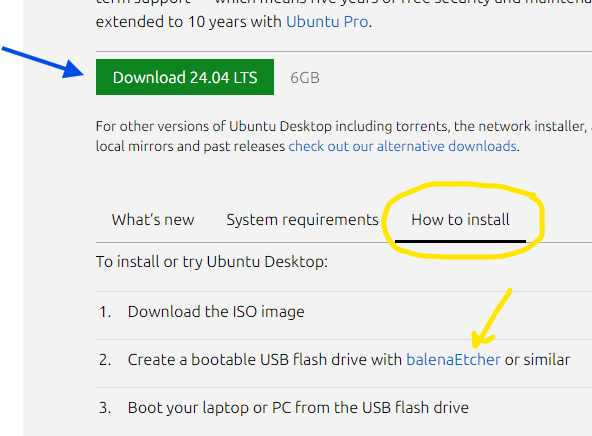Click the yellow arrow pointing at balenaEtcher
592x436 pixels.
pyautogui.click(x=491, y=318)
